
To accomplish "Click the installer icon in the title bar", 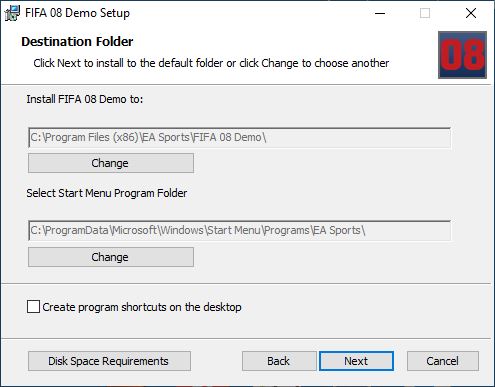I will coord(12,13).
